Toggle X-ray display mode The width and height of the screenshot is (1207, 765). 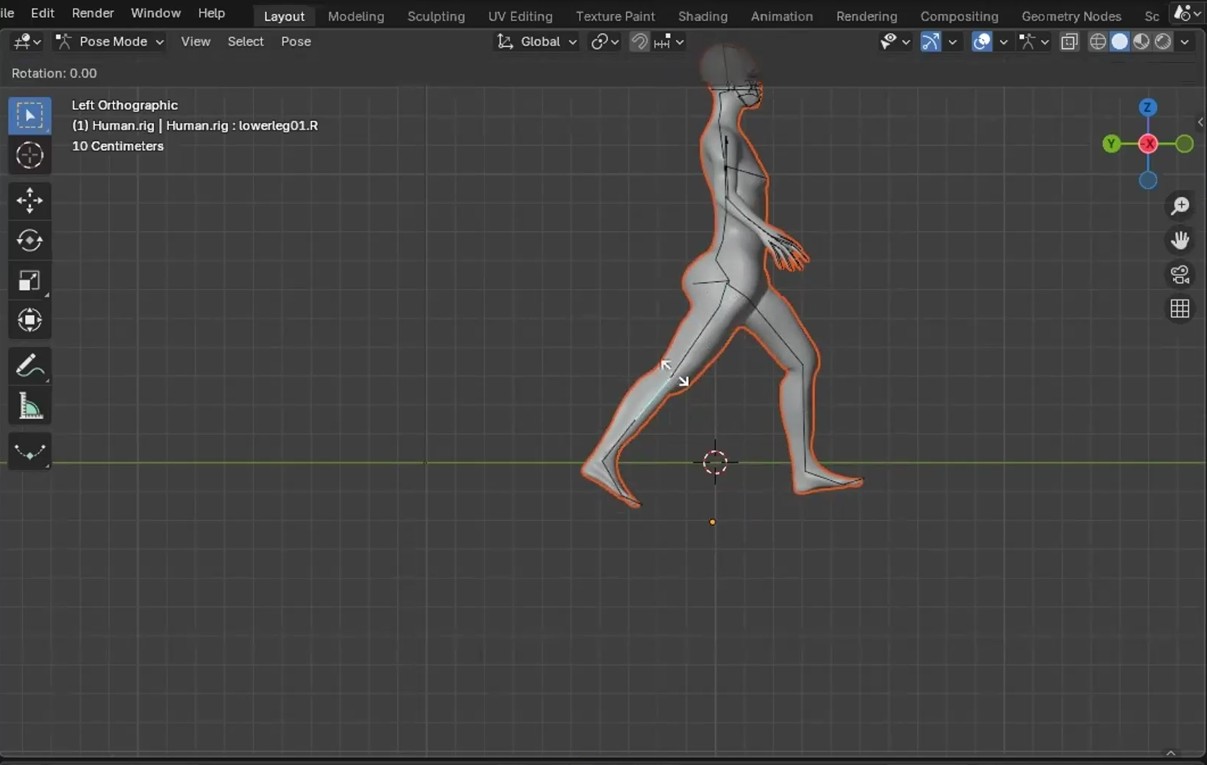click(1069, 42)
